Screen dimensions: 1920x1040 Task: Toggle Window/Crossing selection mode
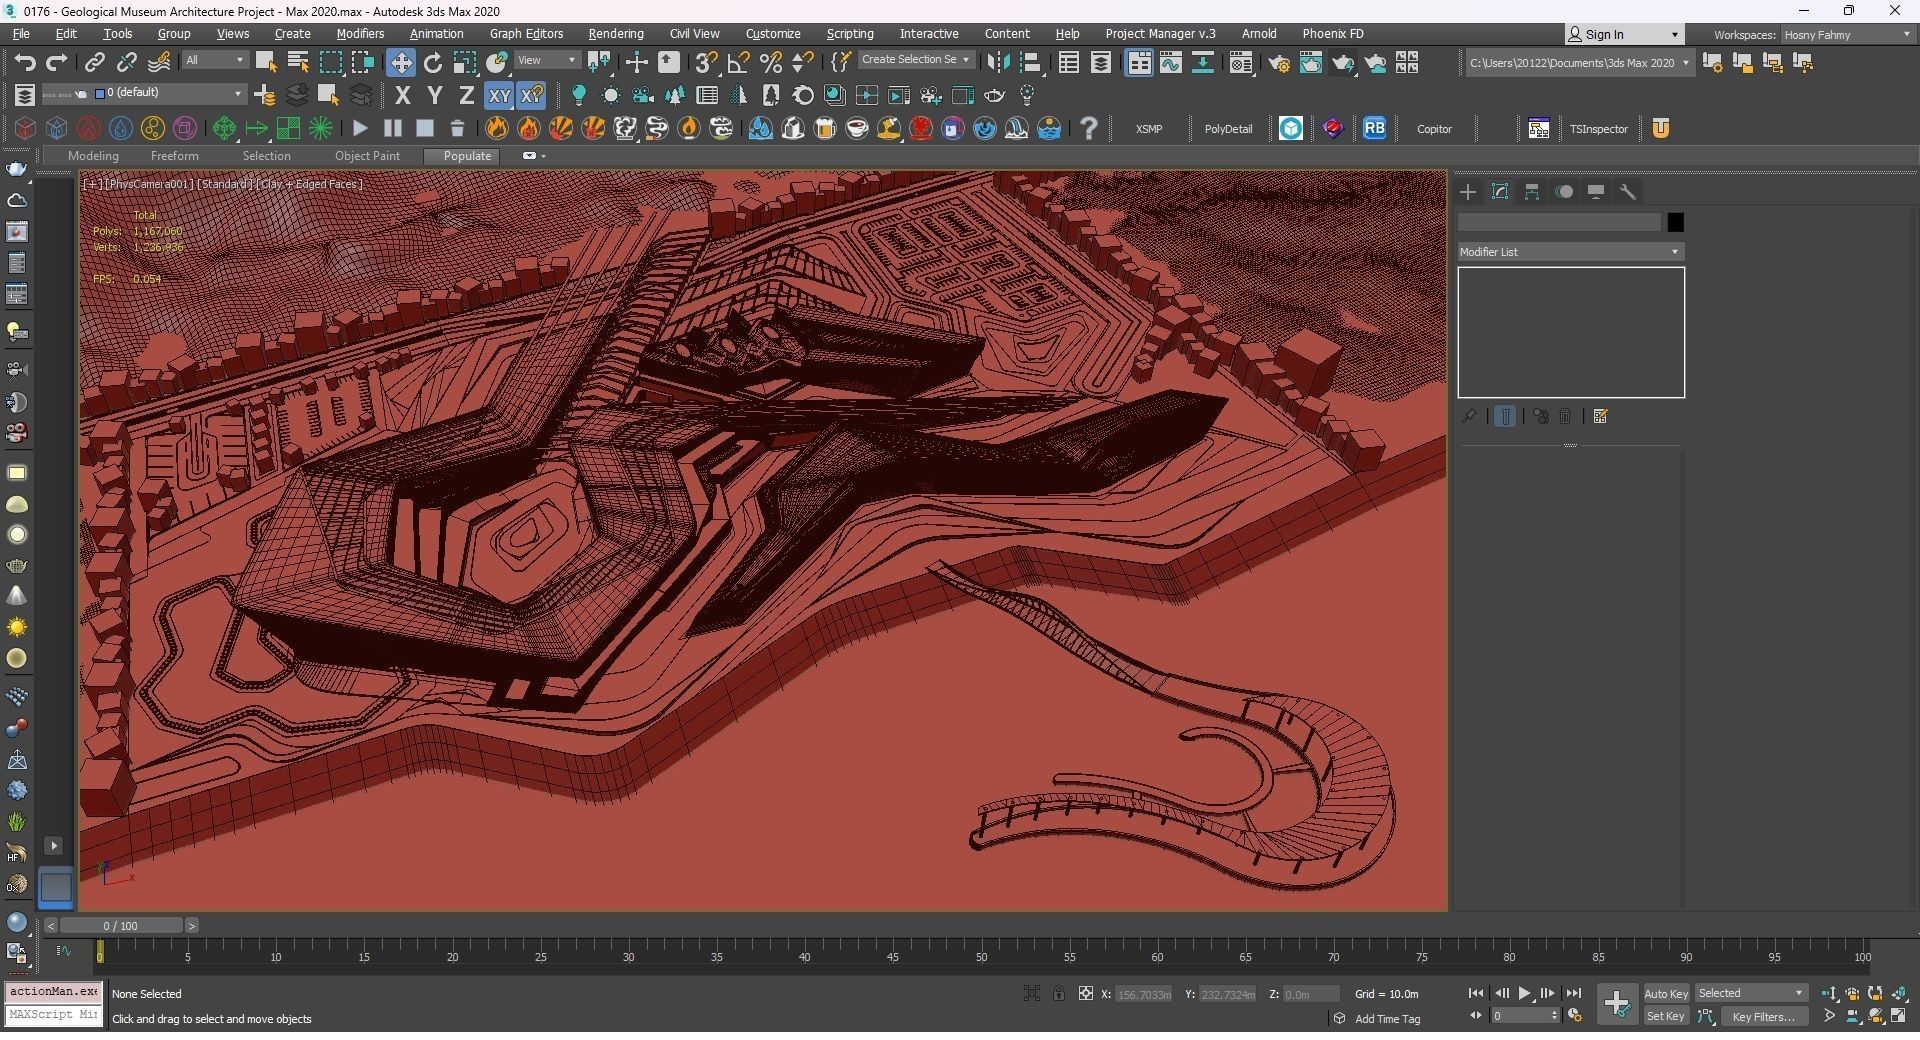(x=363, y=63)
